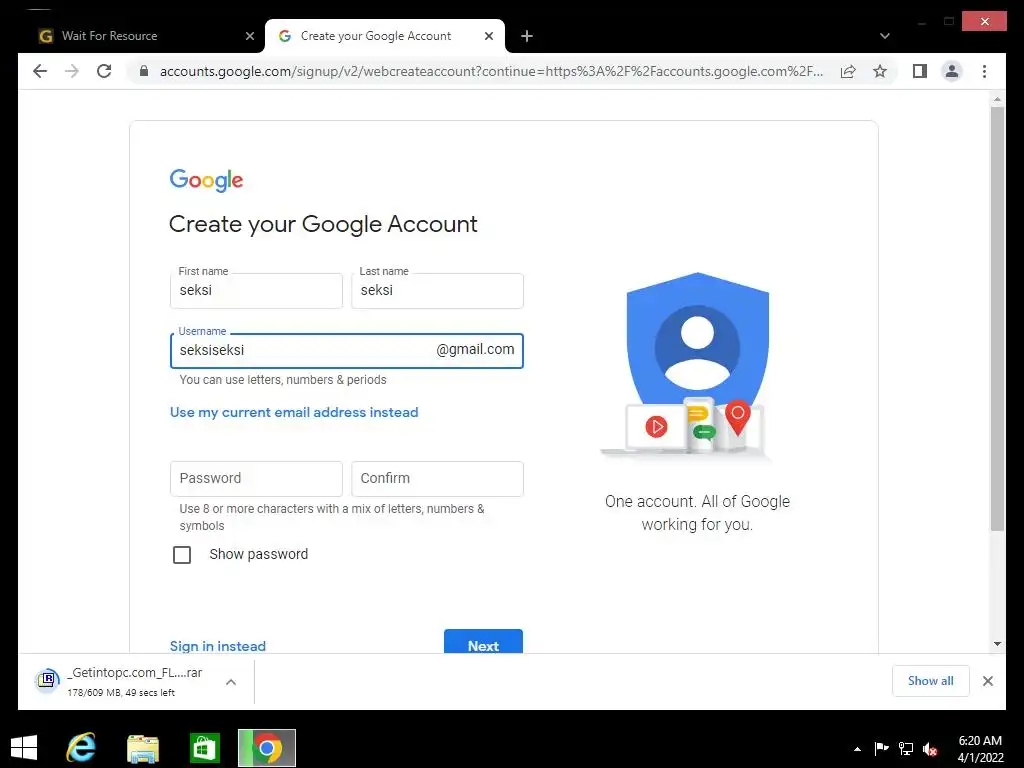Click the taskbar clock and date
The height and width of the screenshot is (768, 1024).
coord(980,749)
